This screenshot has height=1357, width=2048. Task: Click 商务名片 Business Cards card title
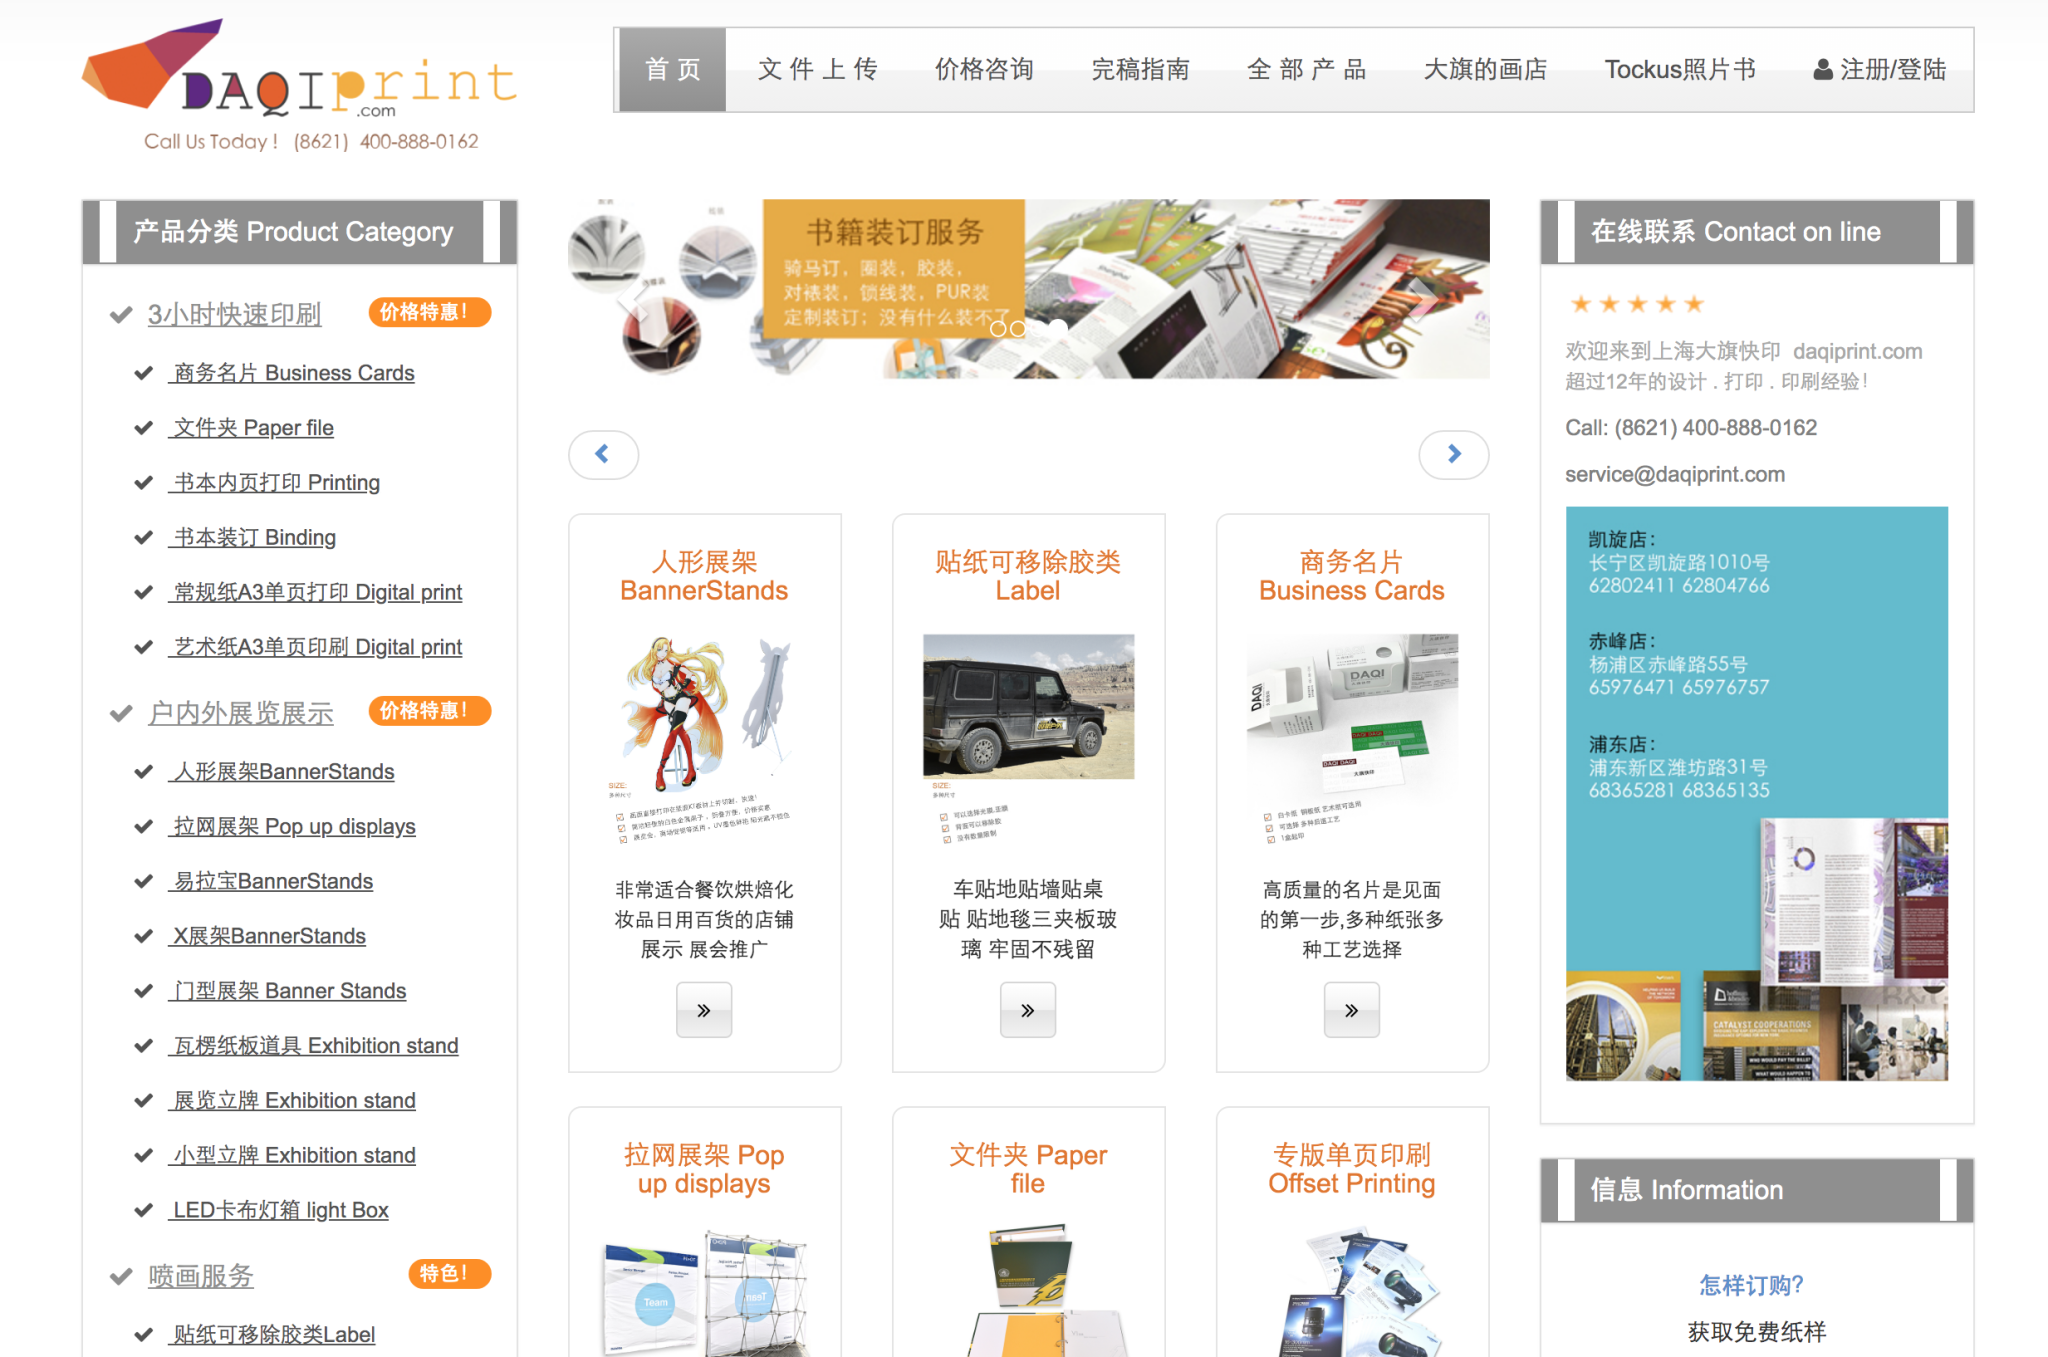(1351, 576)
